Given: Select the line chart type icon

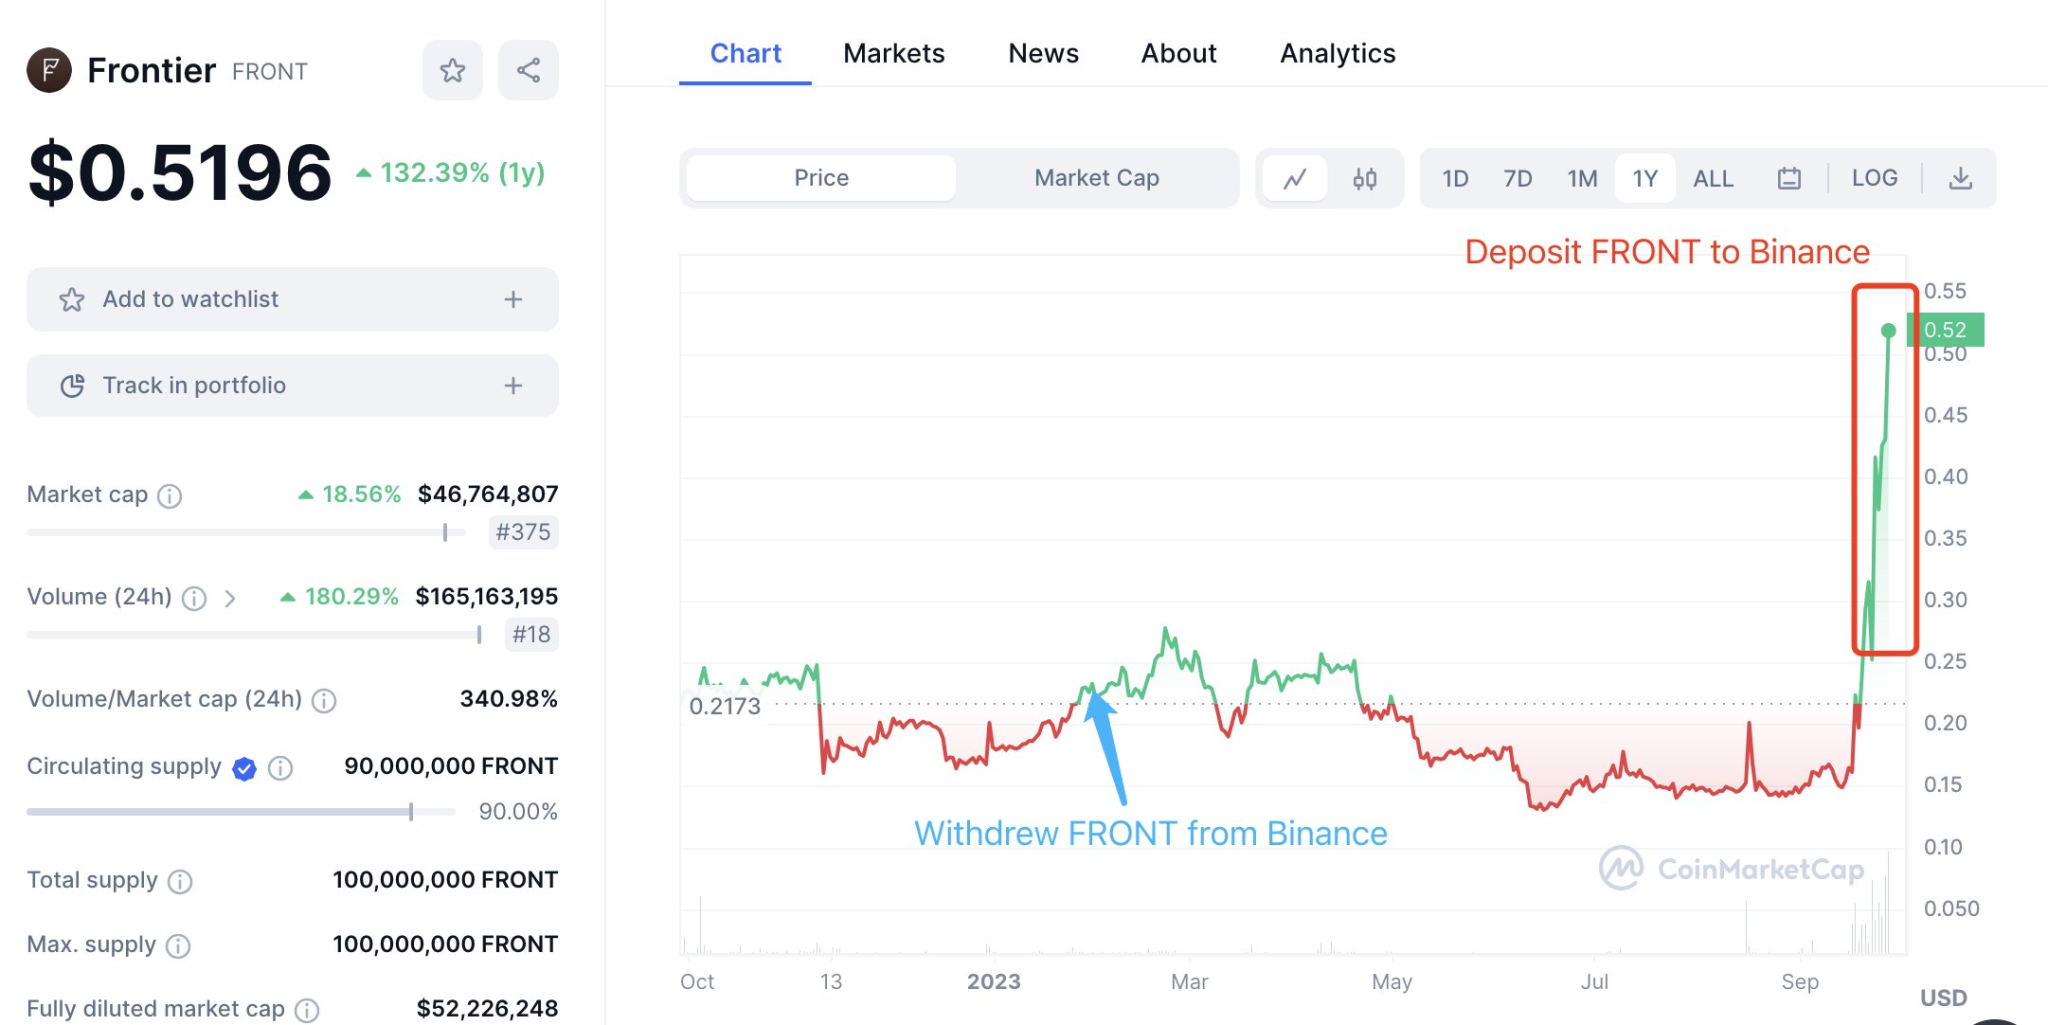Looking at the screenshot, I should [1297, 178].
